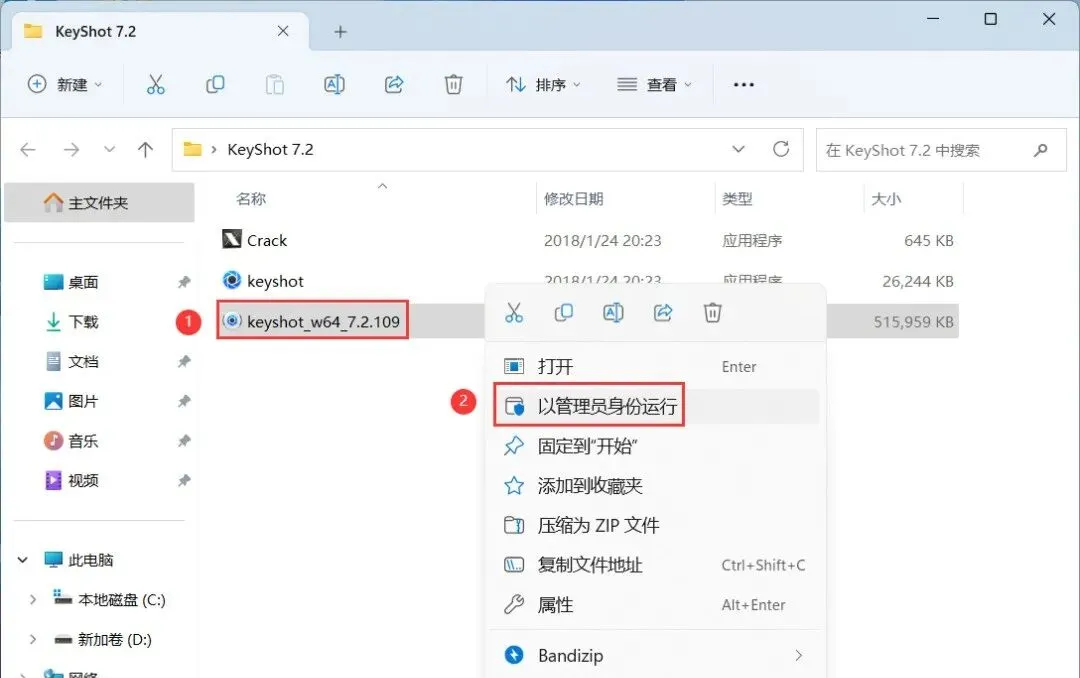Open 文档 in the sidebar
Viewport: 1080px width, 678px height.
[x=83, y=362]
